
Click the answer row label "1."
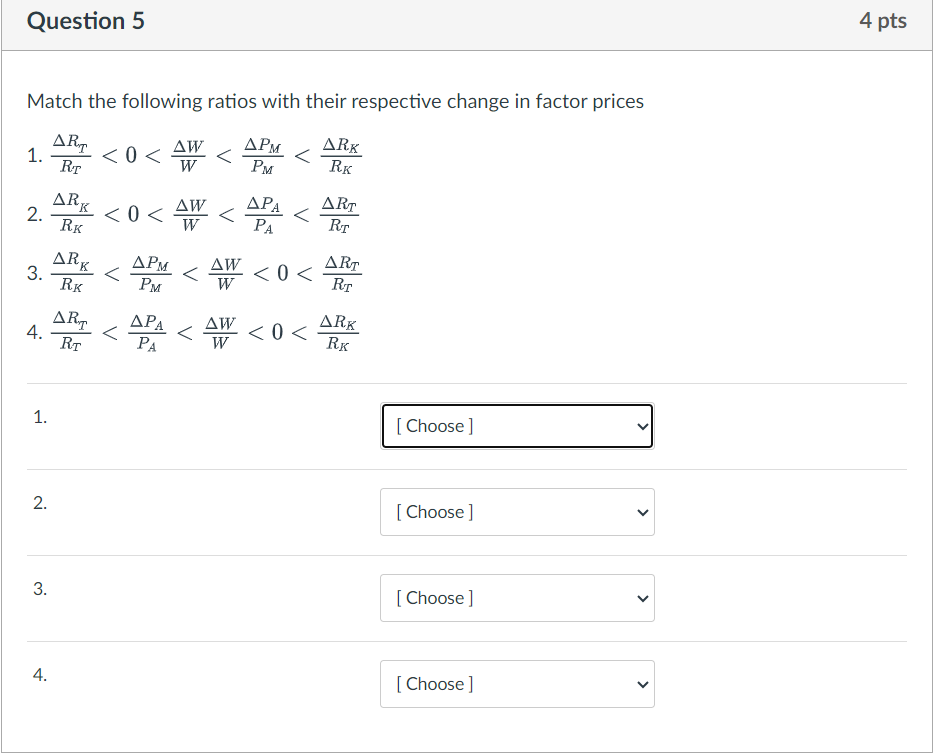(39, 418)
